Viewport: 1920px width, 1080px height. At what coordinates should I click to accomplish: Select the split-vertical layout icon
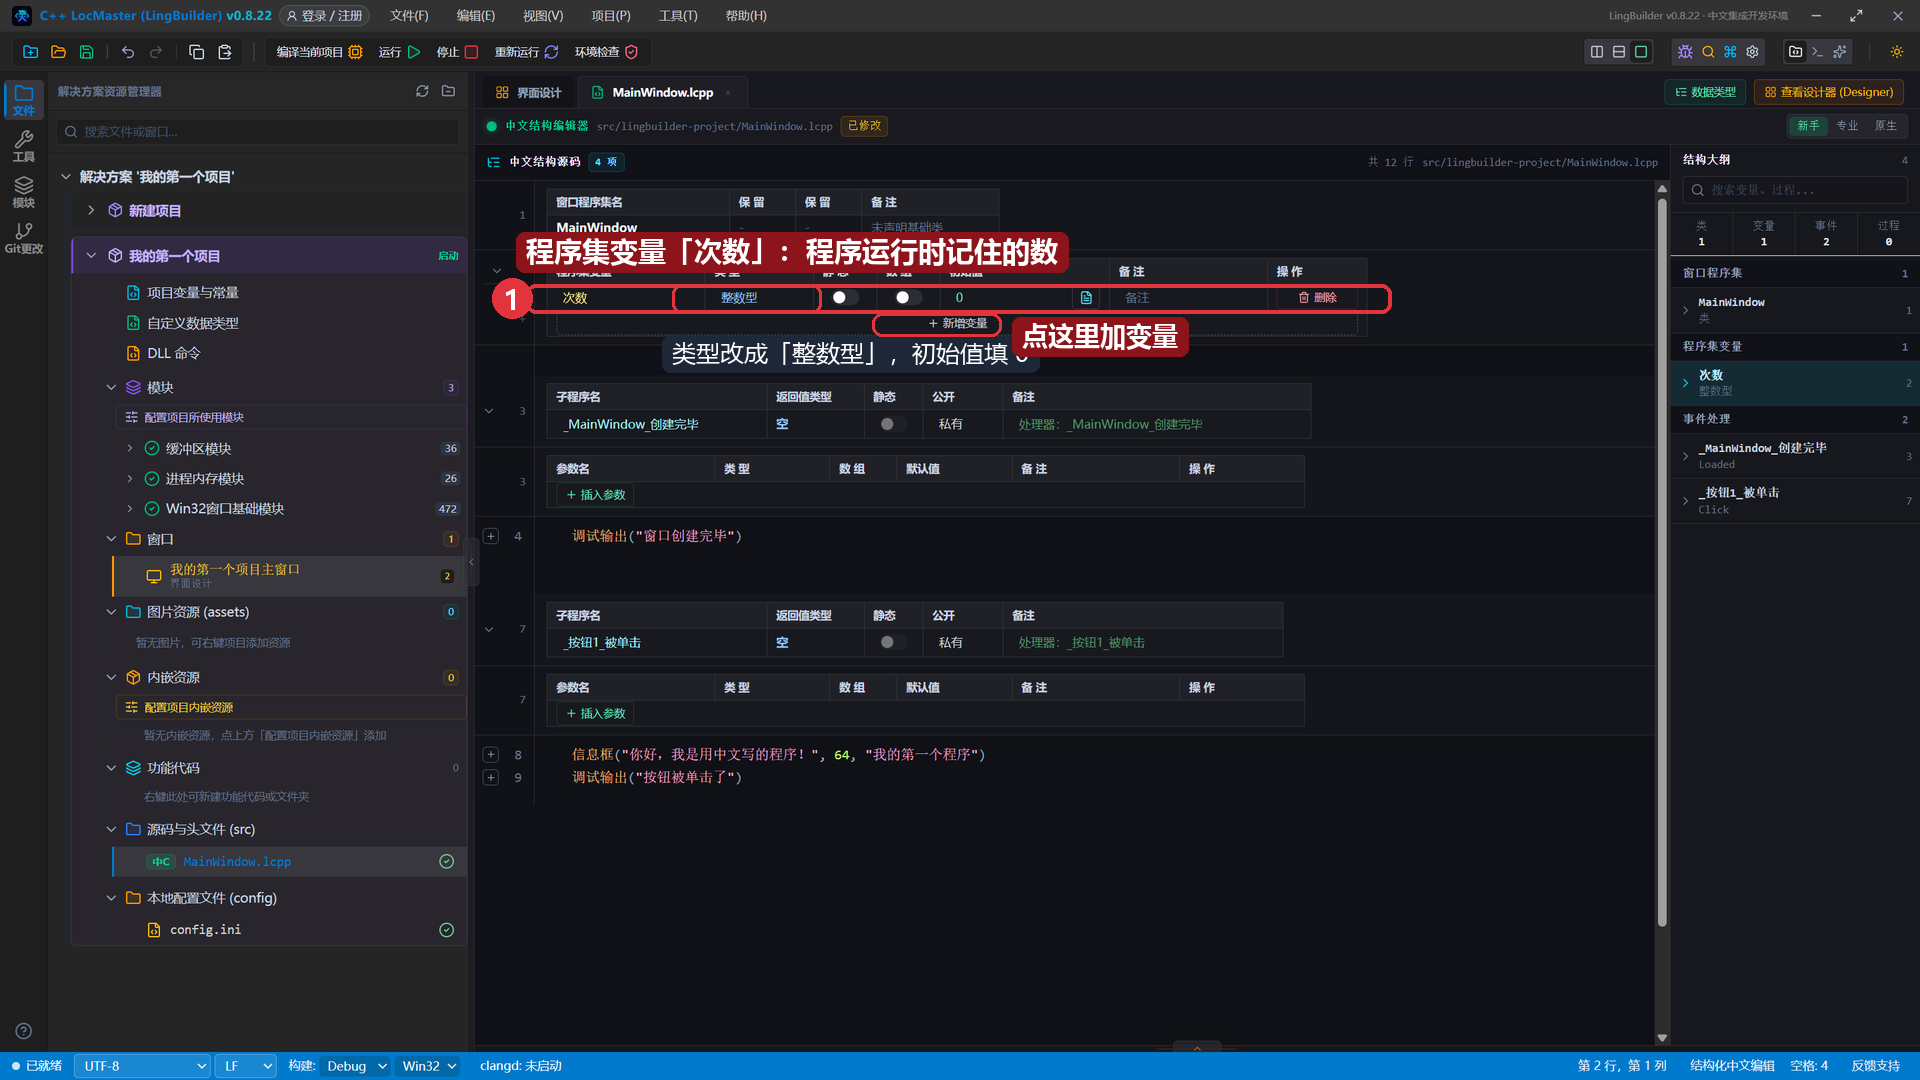click(x=1597, y=52)
